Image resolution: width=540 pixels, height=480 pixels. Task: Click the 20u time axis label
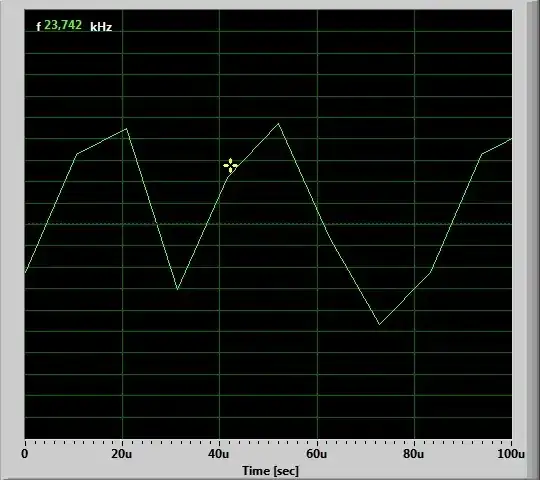point(121,454)
